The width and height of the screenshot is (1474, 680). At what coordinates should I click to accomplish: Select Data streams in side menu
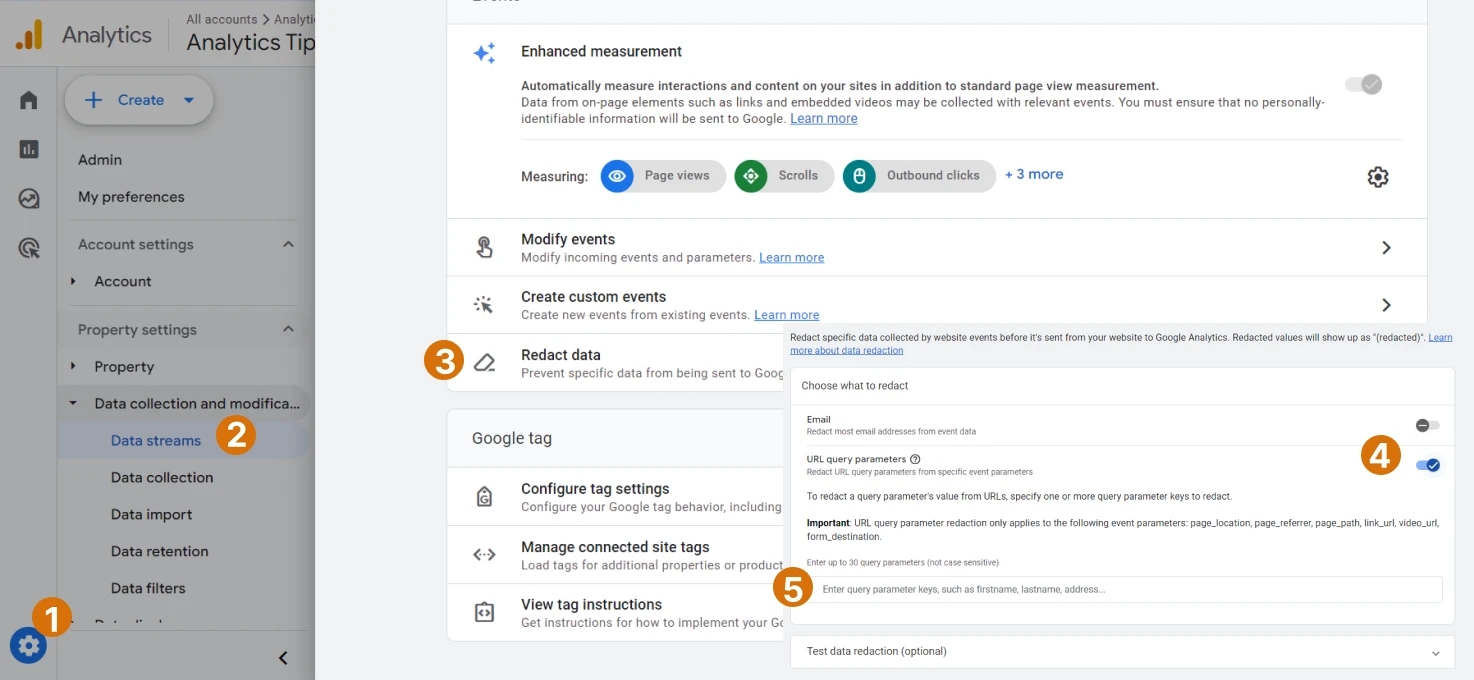click(x=156, y=441)
